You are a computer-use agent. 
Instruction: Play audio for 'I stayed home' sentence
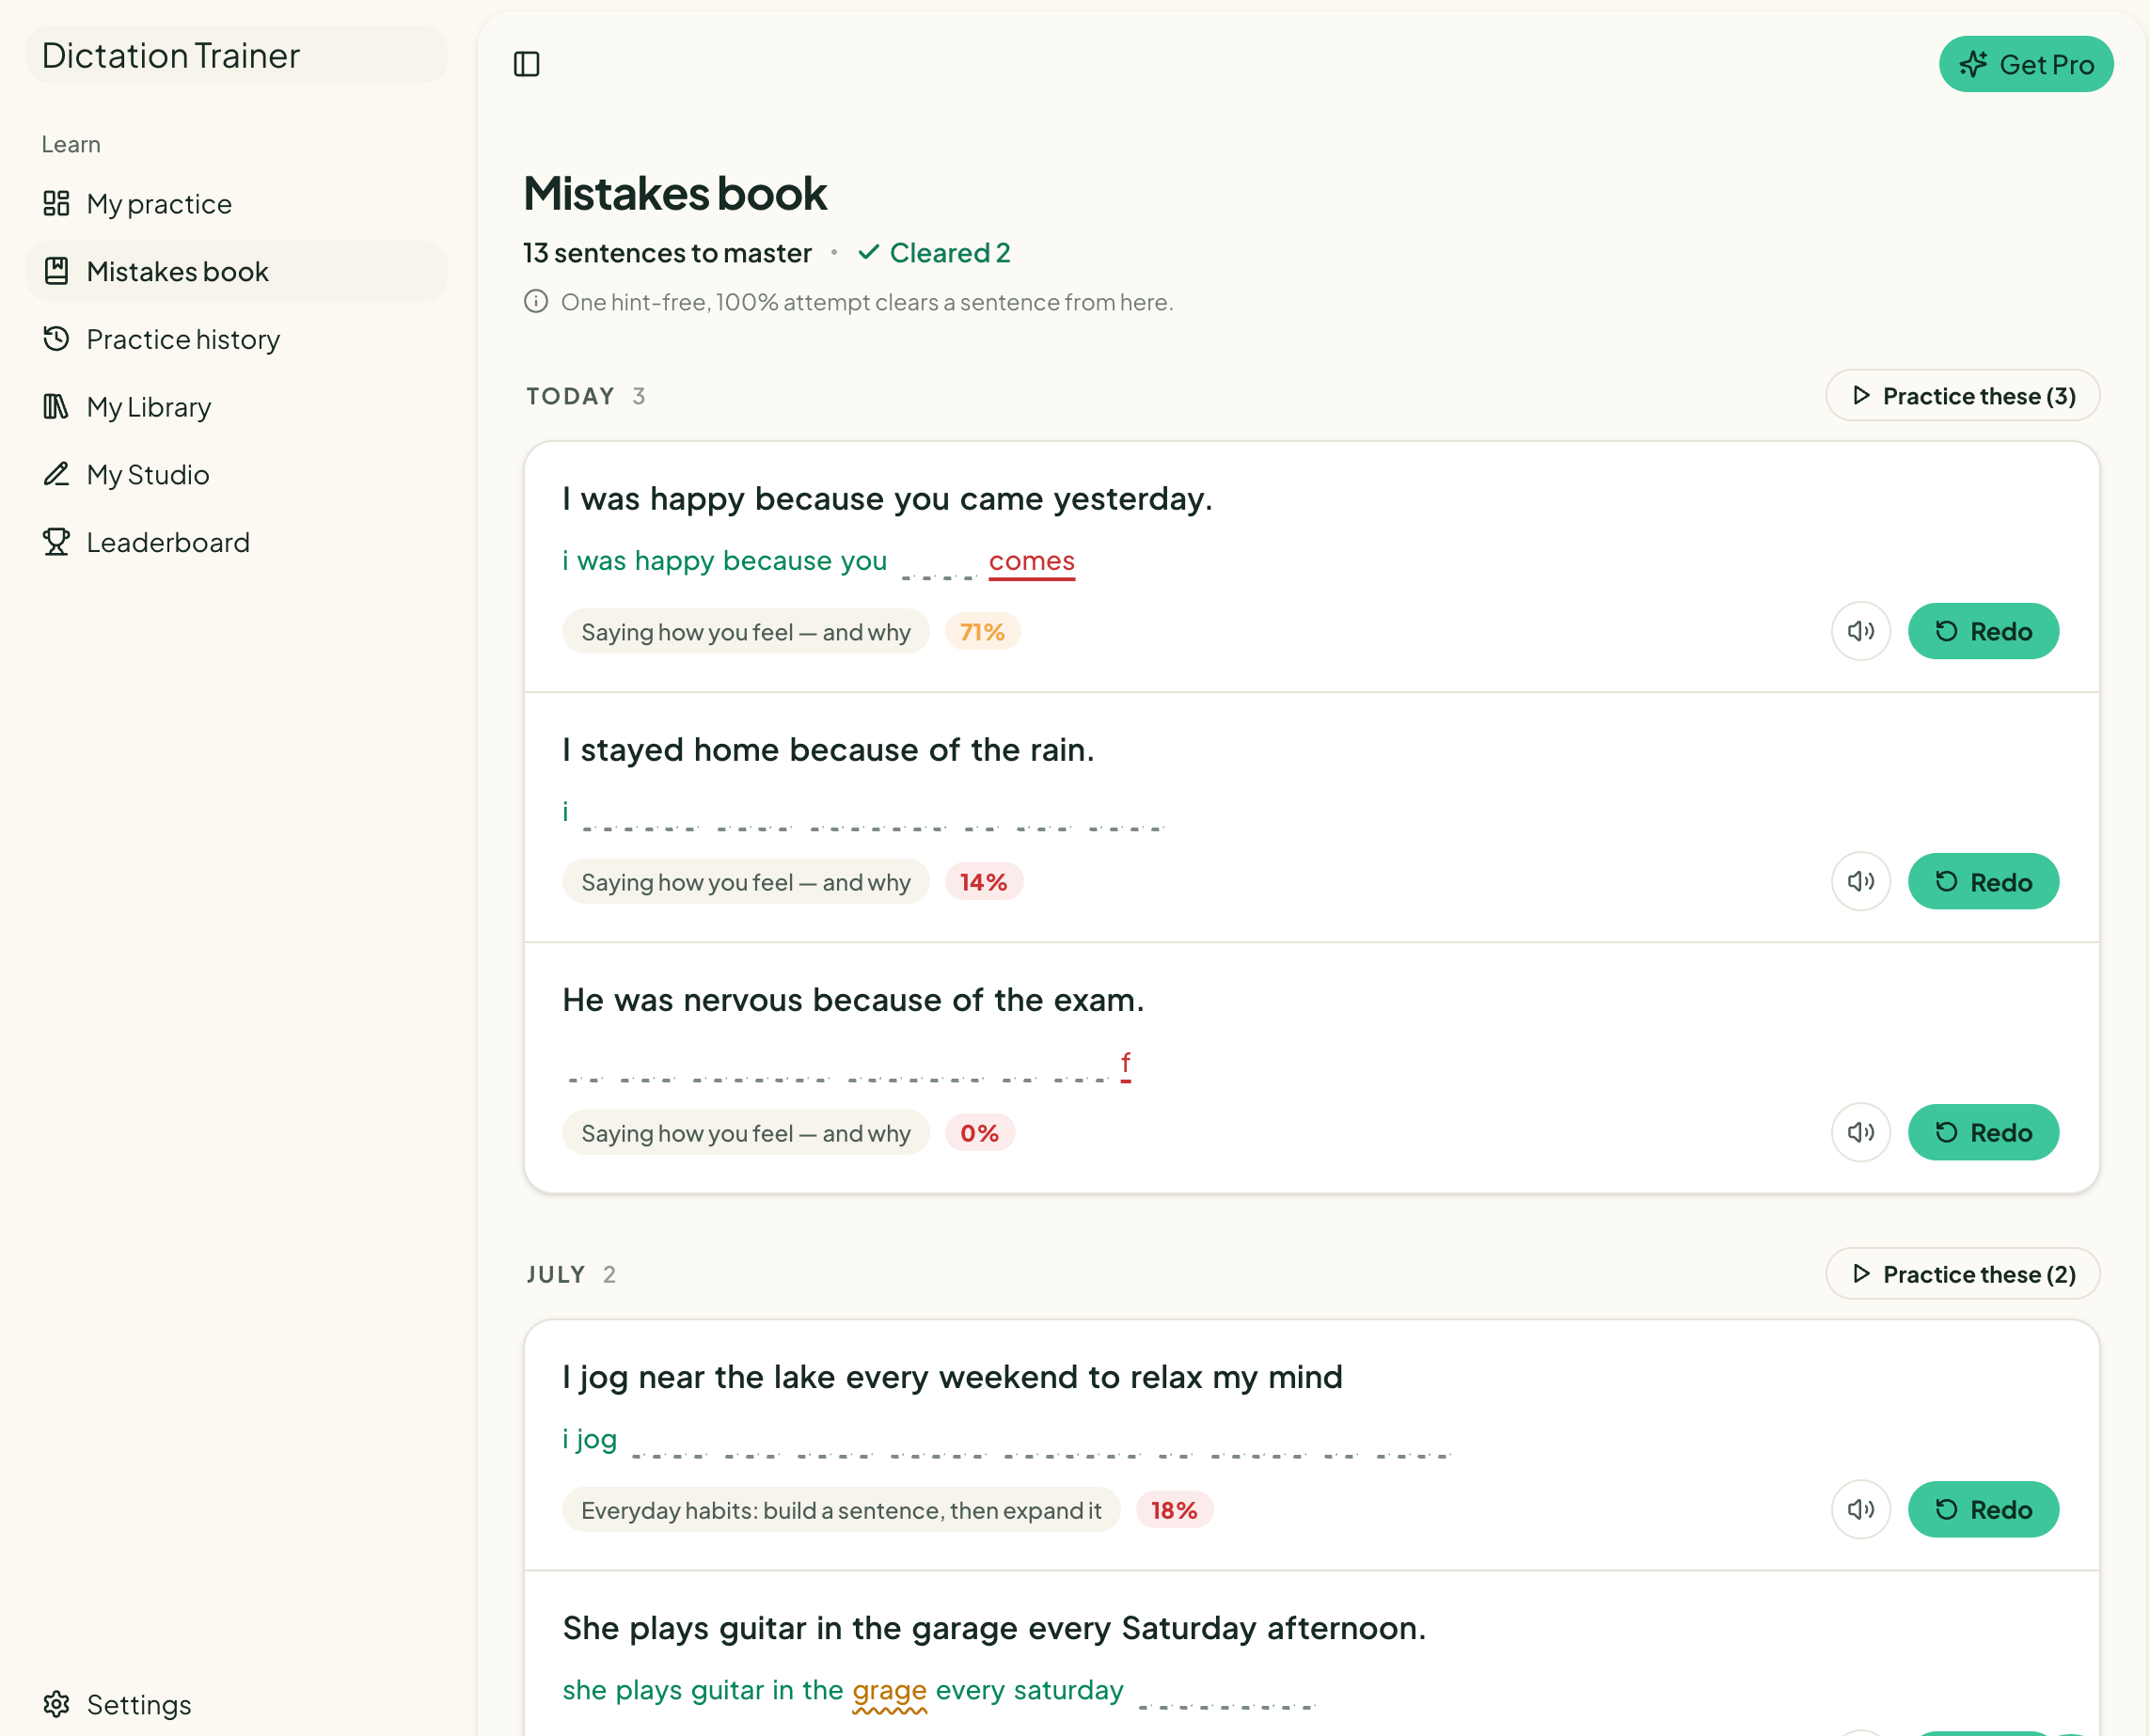(x=1860, y=882)
